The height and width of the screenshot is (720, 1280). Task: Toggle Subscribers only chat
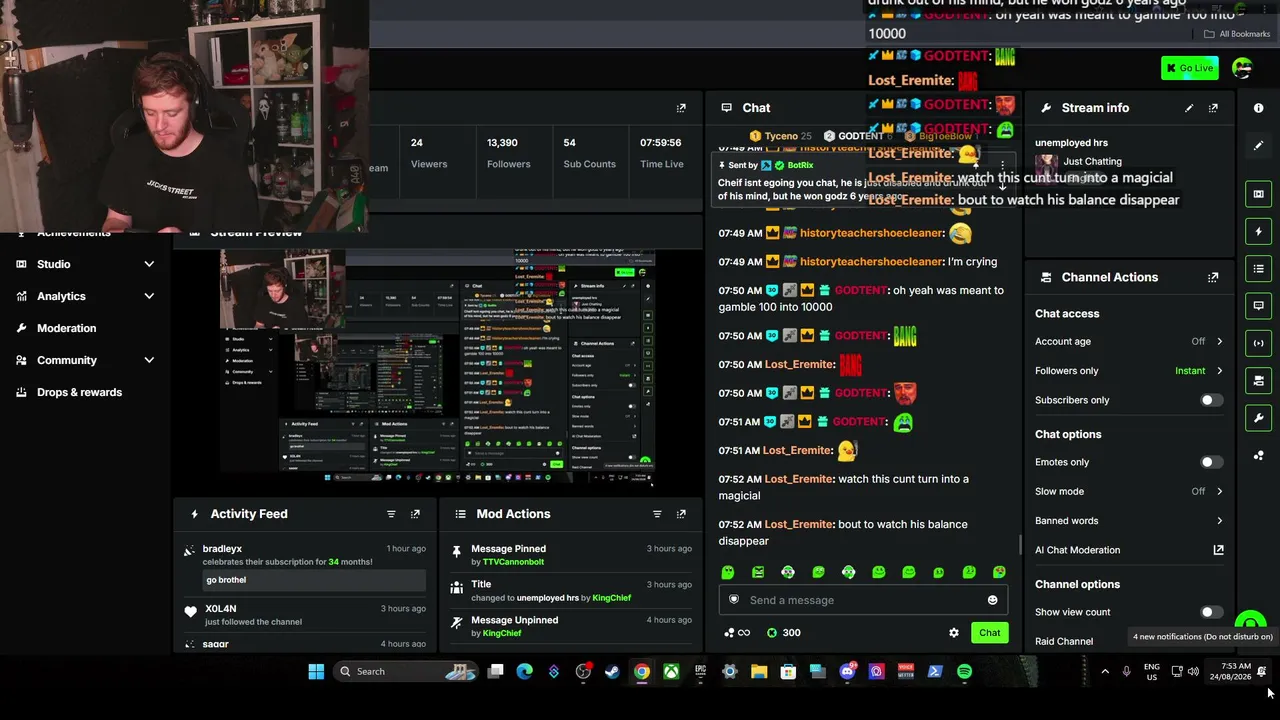[x=1211, y=400]
